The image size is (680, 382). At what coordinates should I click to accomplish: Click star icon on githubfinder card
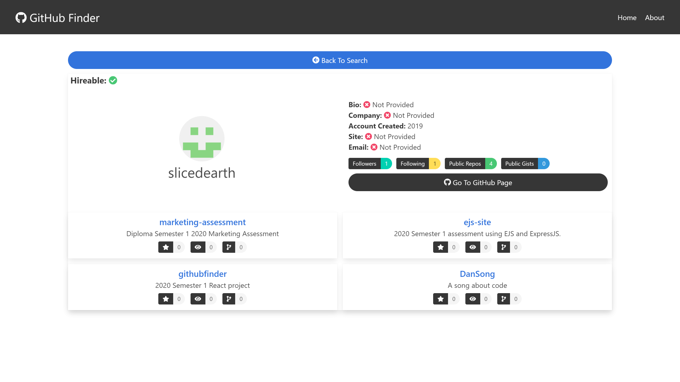tap(166, 299)
